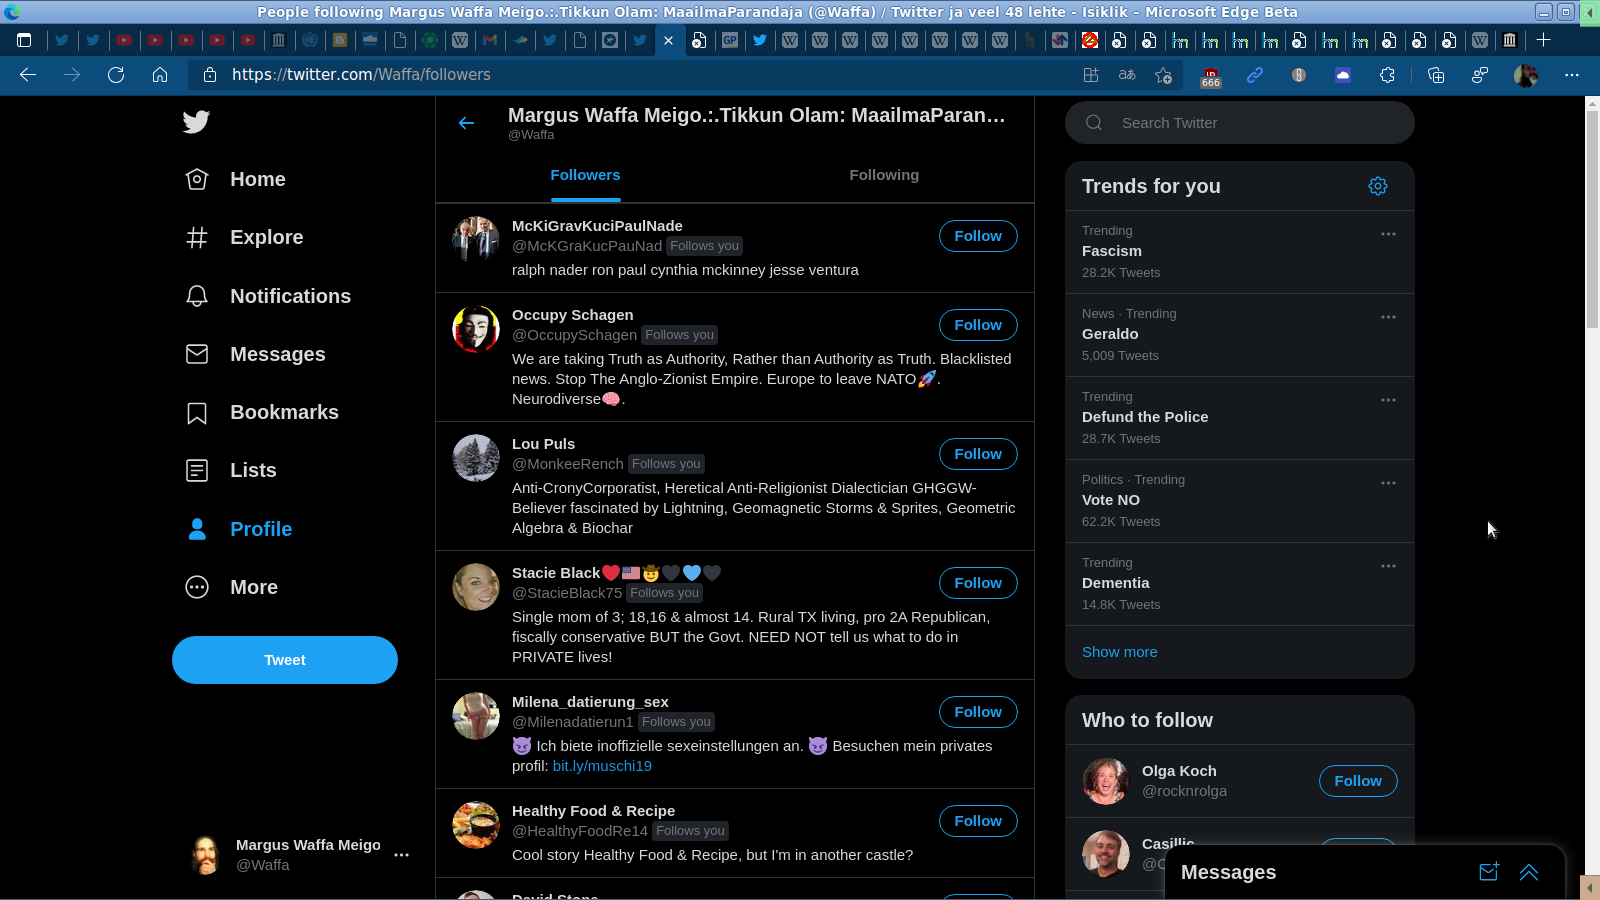Open Edge Settings and more menu
Screen dimensions: 1600x900
tap(1572, 75)
